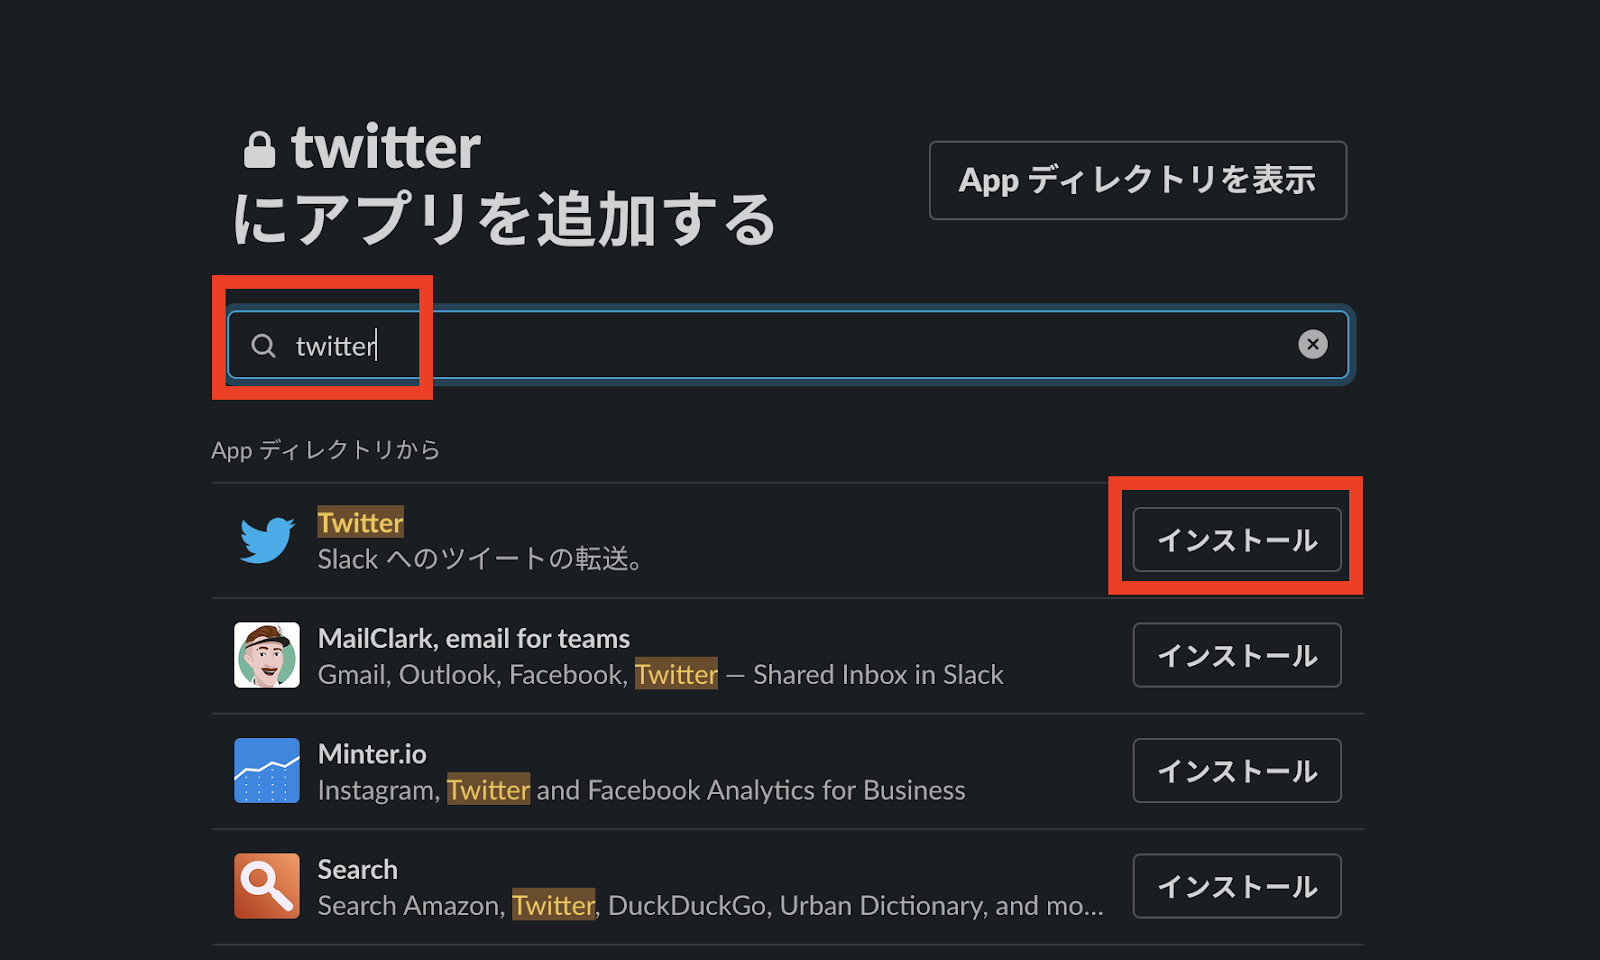1600x960 pixels.
Task: Click the orange Search app icon
Action: pyautogui.click(x=267, y=886)
